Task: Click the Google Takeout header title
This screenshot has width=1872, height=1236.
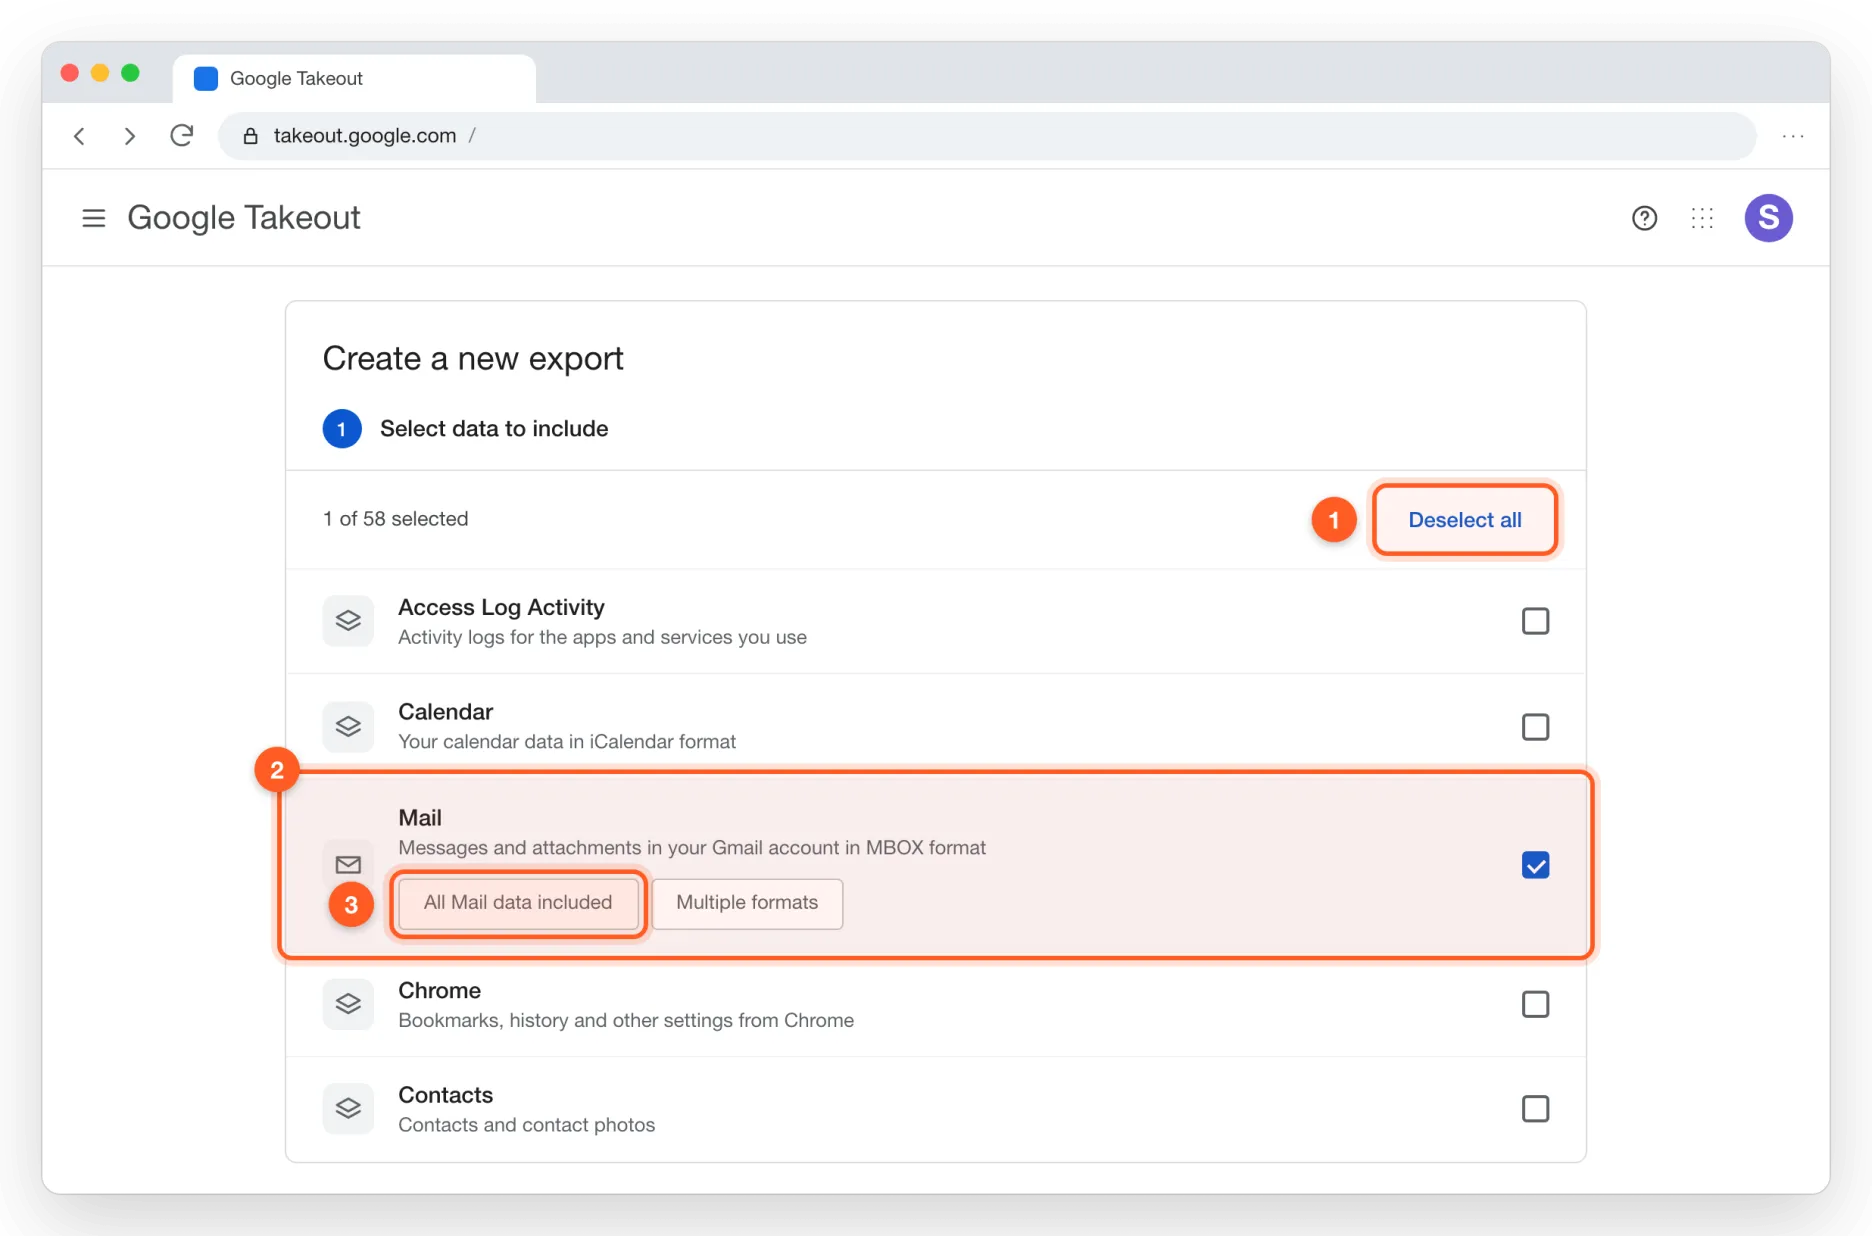Action: (244, 218)
